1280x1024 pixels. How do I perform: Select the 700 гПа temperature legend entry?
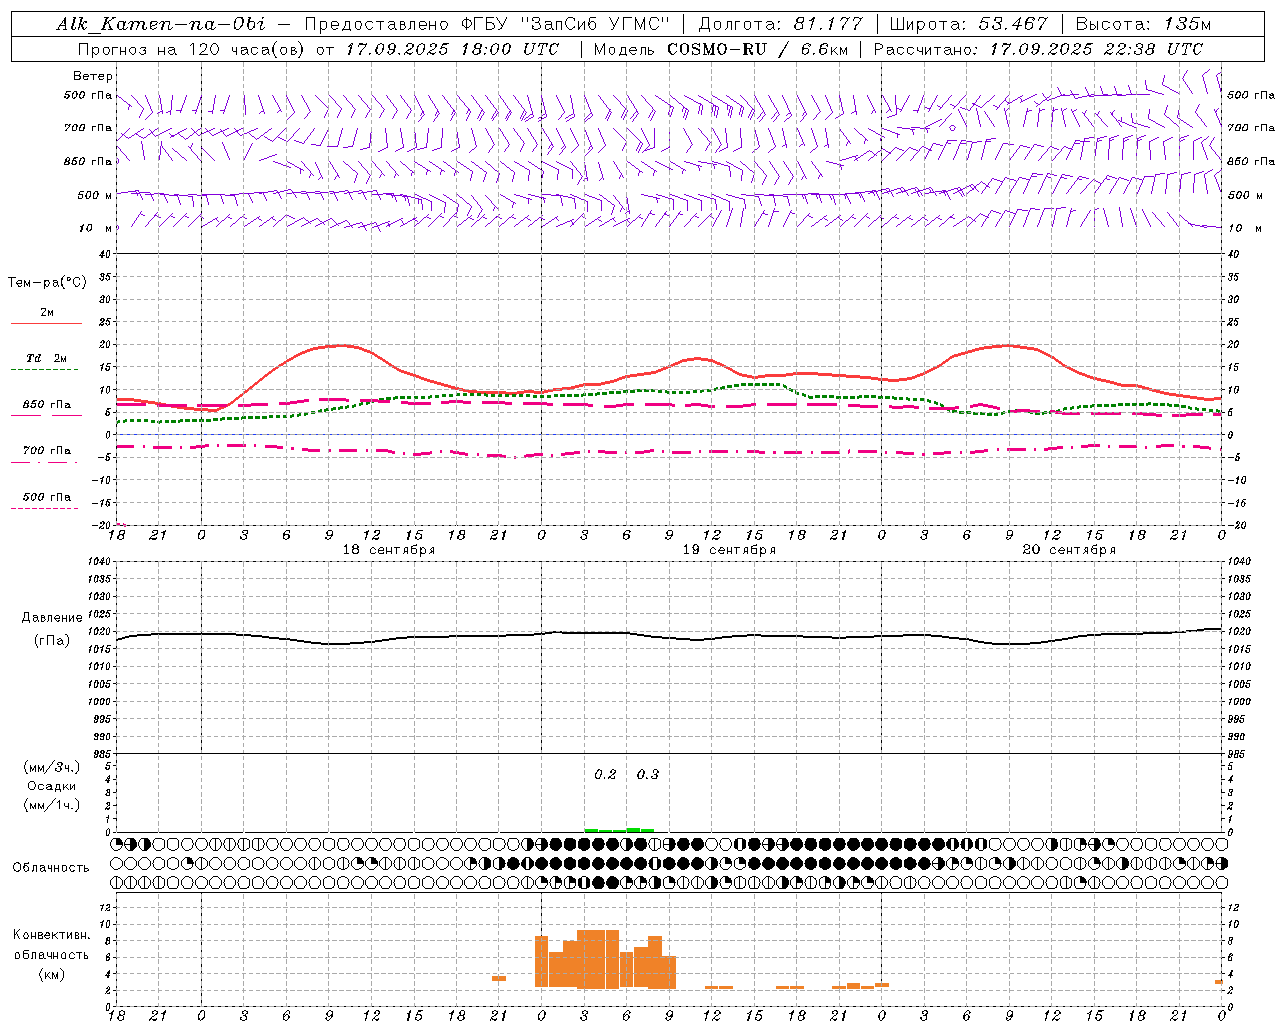[47, 451]
